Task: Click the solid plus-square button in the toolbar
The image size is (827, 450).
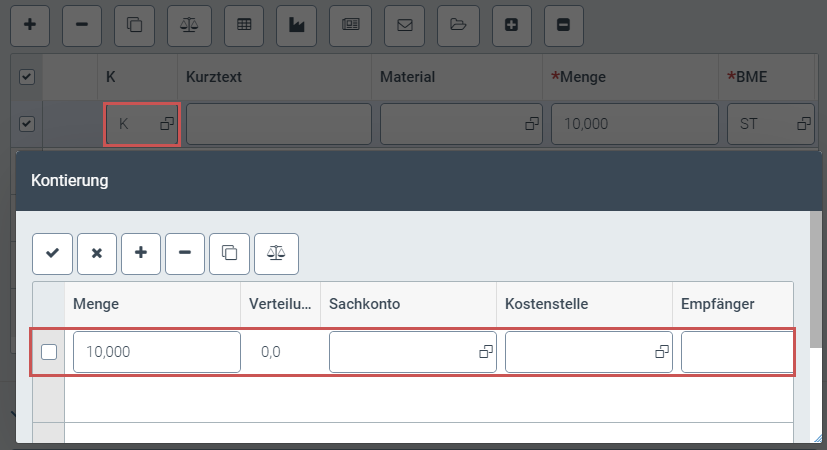Action: coord(512,25)
